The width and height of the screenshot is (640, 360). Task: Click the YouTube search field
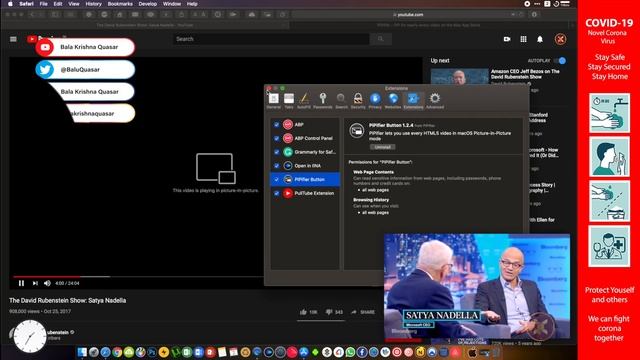[x=271, y=39]
